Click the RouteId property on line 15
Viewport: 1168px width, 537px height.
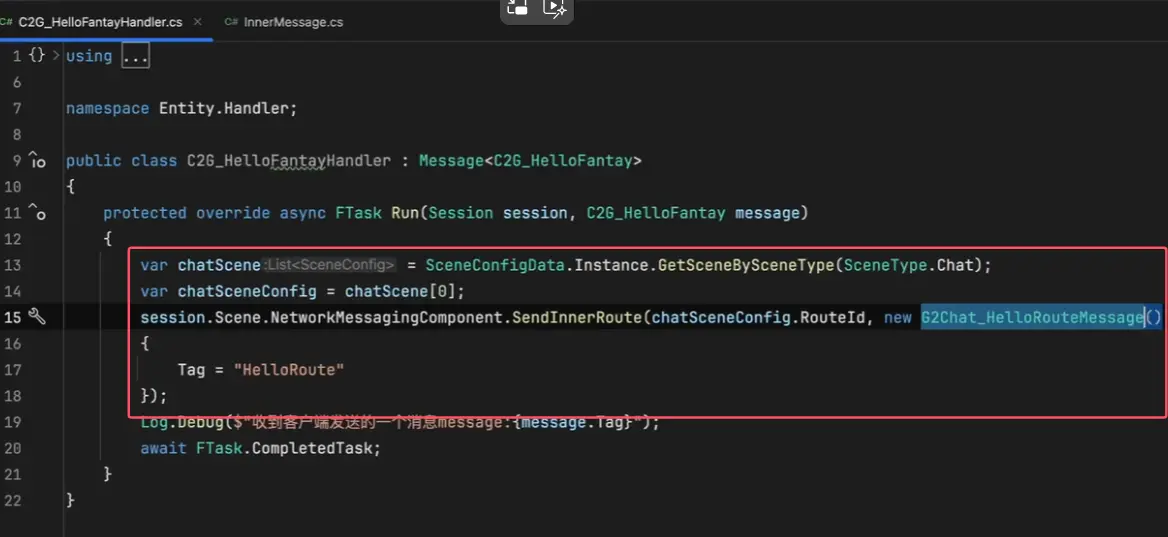pyautogui.click(x=834, y=318)
